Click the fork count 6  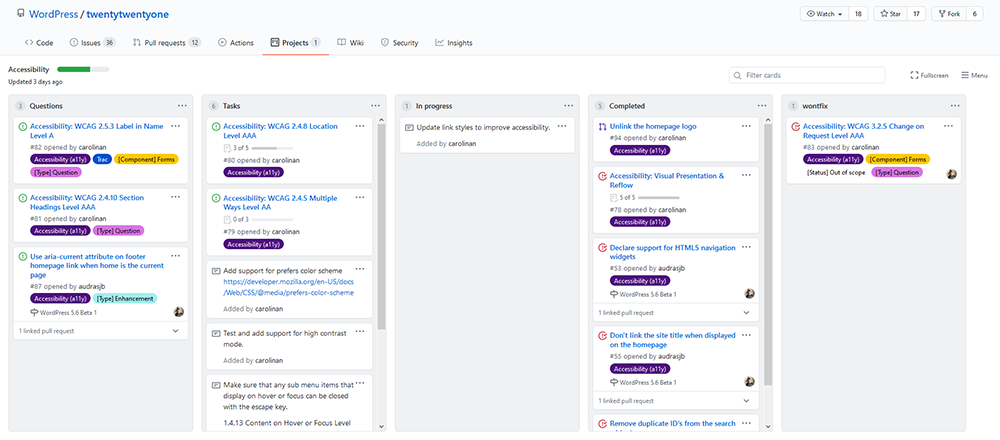coord(974,14)
